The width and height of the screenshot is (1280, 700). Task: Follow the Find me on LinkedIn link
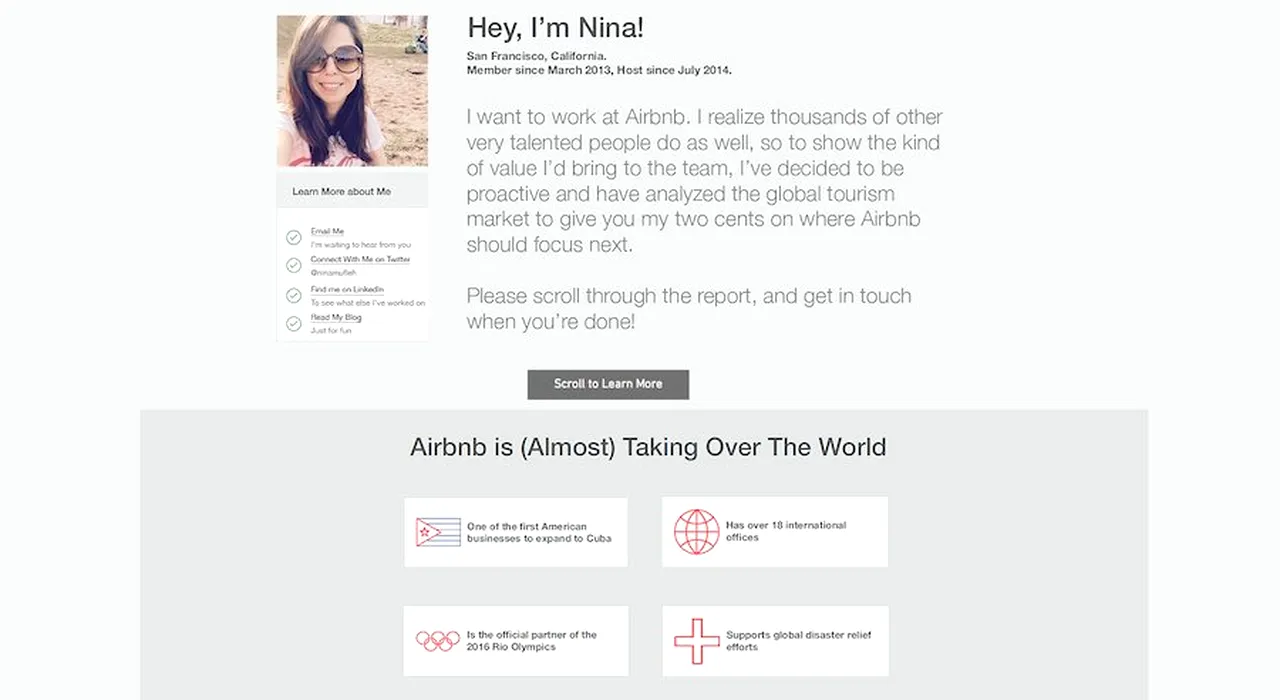click(x=347, y=289)
